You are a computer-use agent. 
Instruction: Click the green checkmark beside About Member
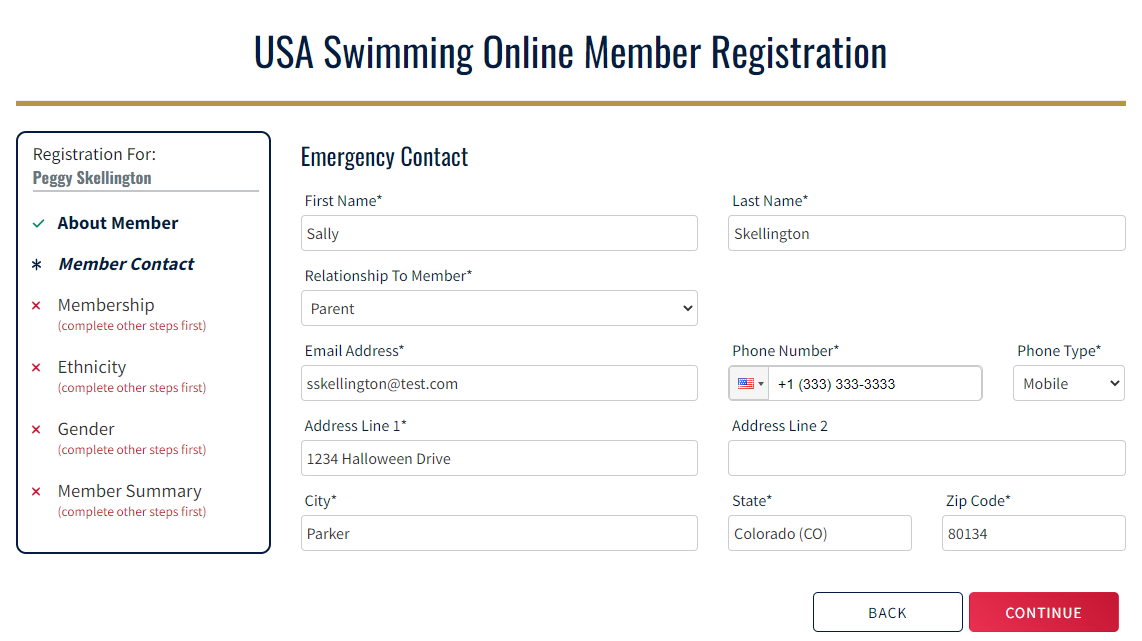point(38,224)
